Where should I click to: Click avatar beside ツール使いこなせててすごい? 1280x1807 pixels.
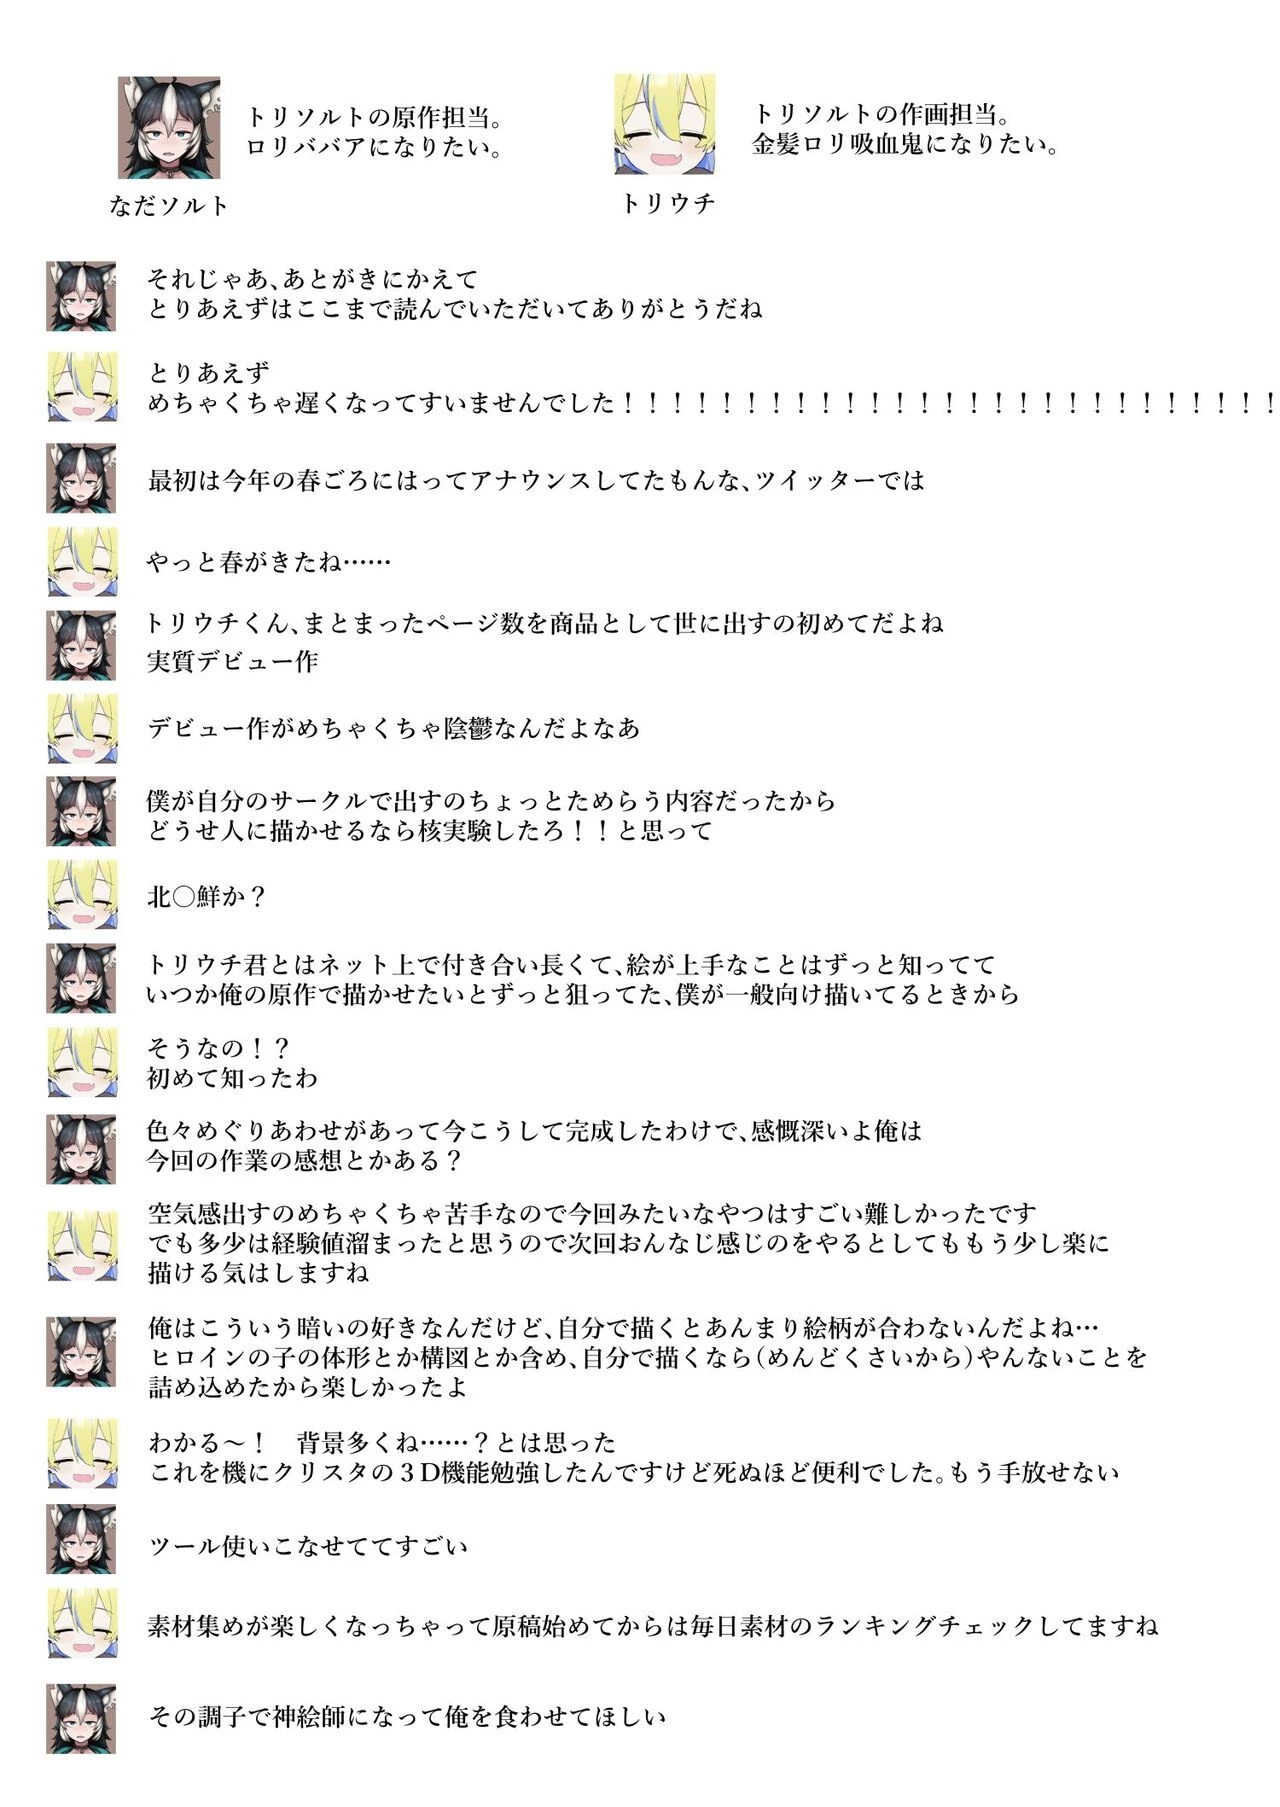[x=81, y=1539]
